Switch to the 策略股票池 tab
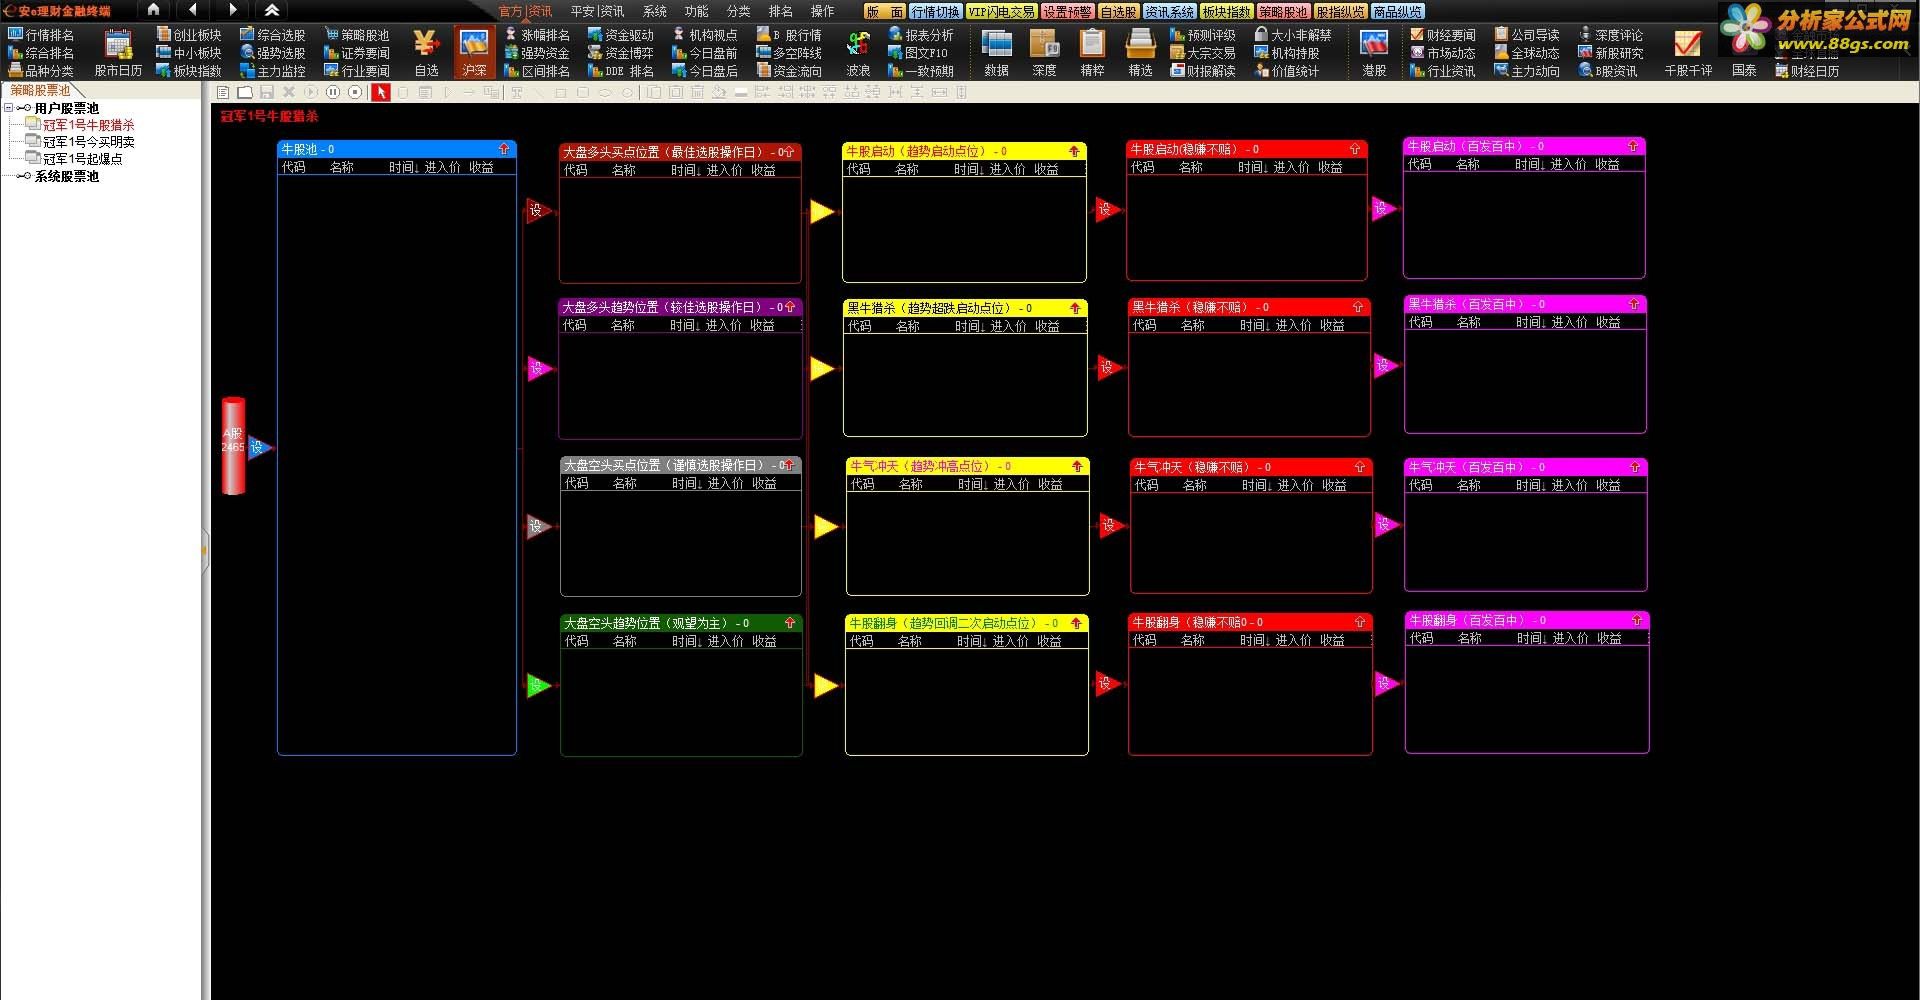This screenshot has height=1000, width=1920. [41, 90]
